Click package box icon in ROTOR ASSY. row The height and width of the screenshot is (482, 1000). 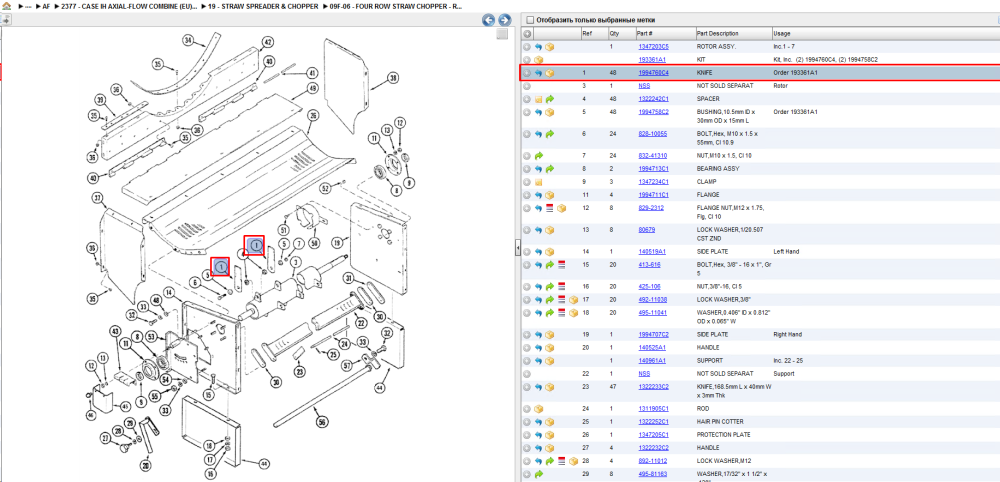click(x=550, y=47)
